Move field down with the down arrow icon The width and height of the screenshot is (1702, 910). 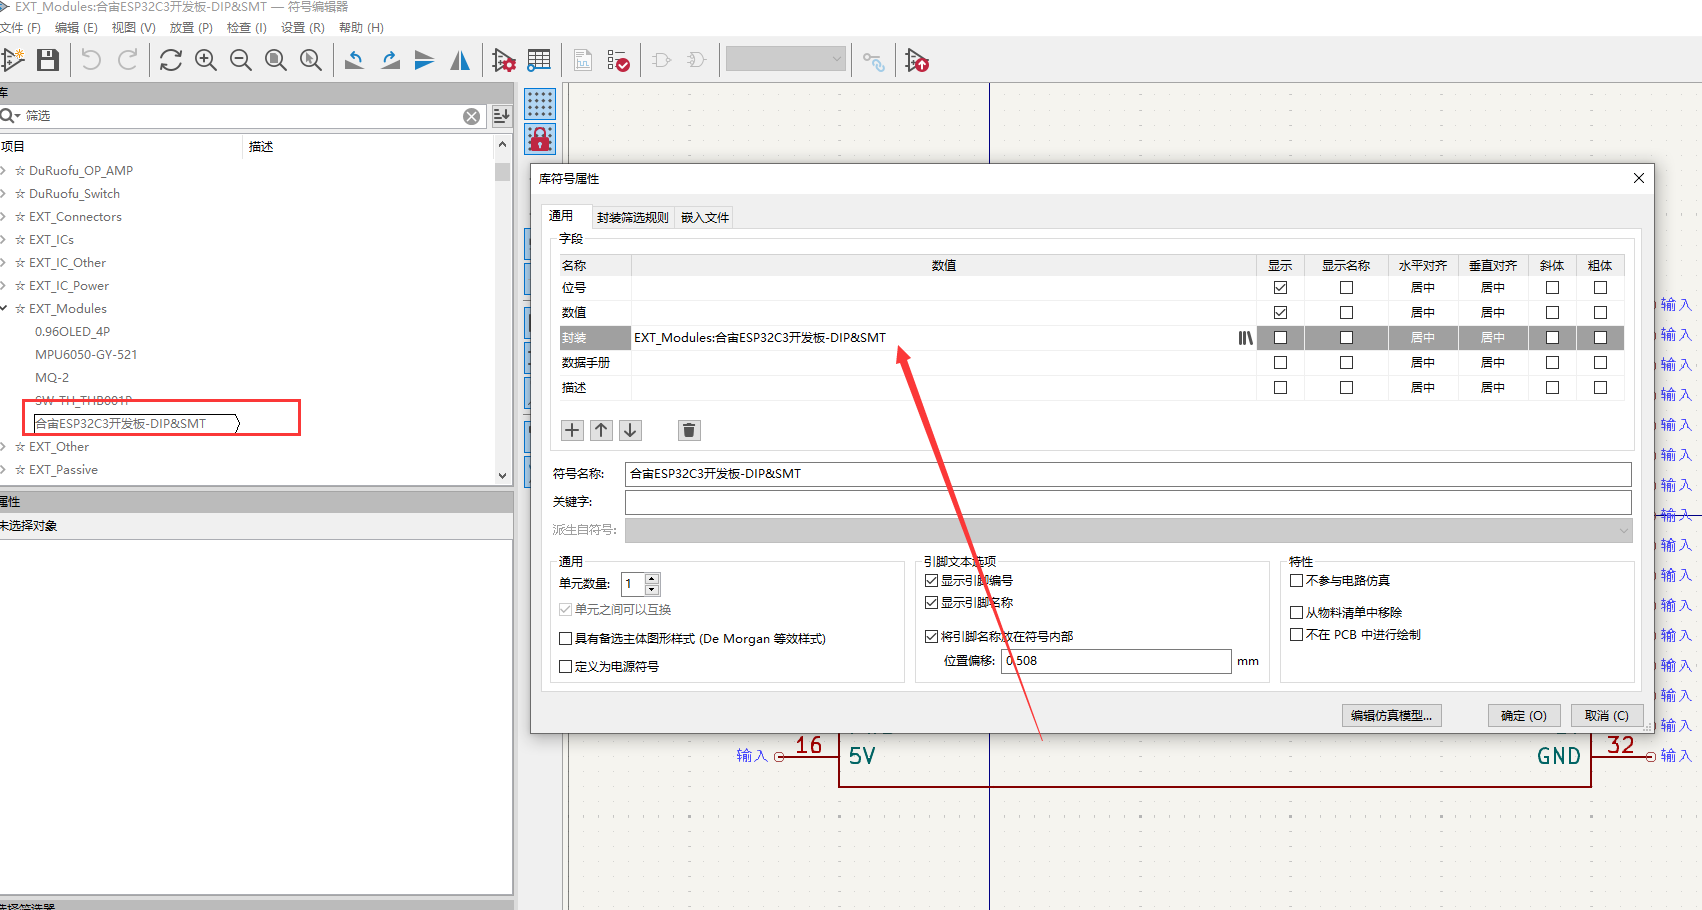click(x=630, y=430)
